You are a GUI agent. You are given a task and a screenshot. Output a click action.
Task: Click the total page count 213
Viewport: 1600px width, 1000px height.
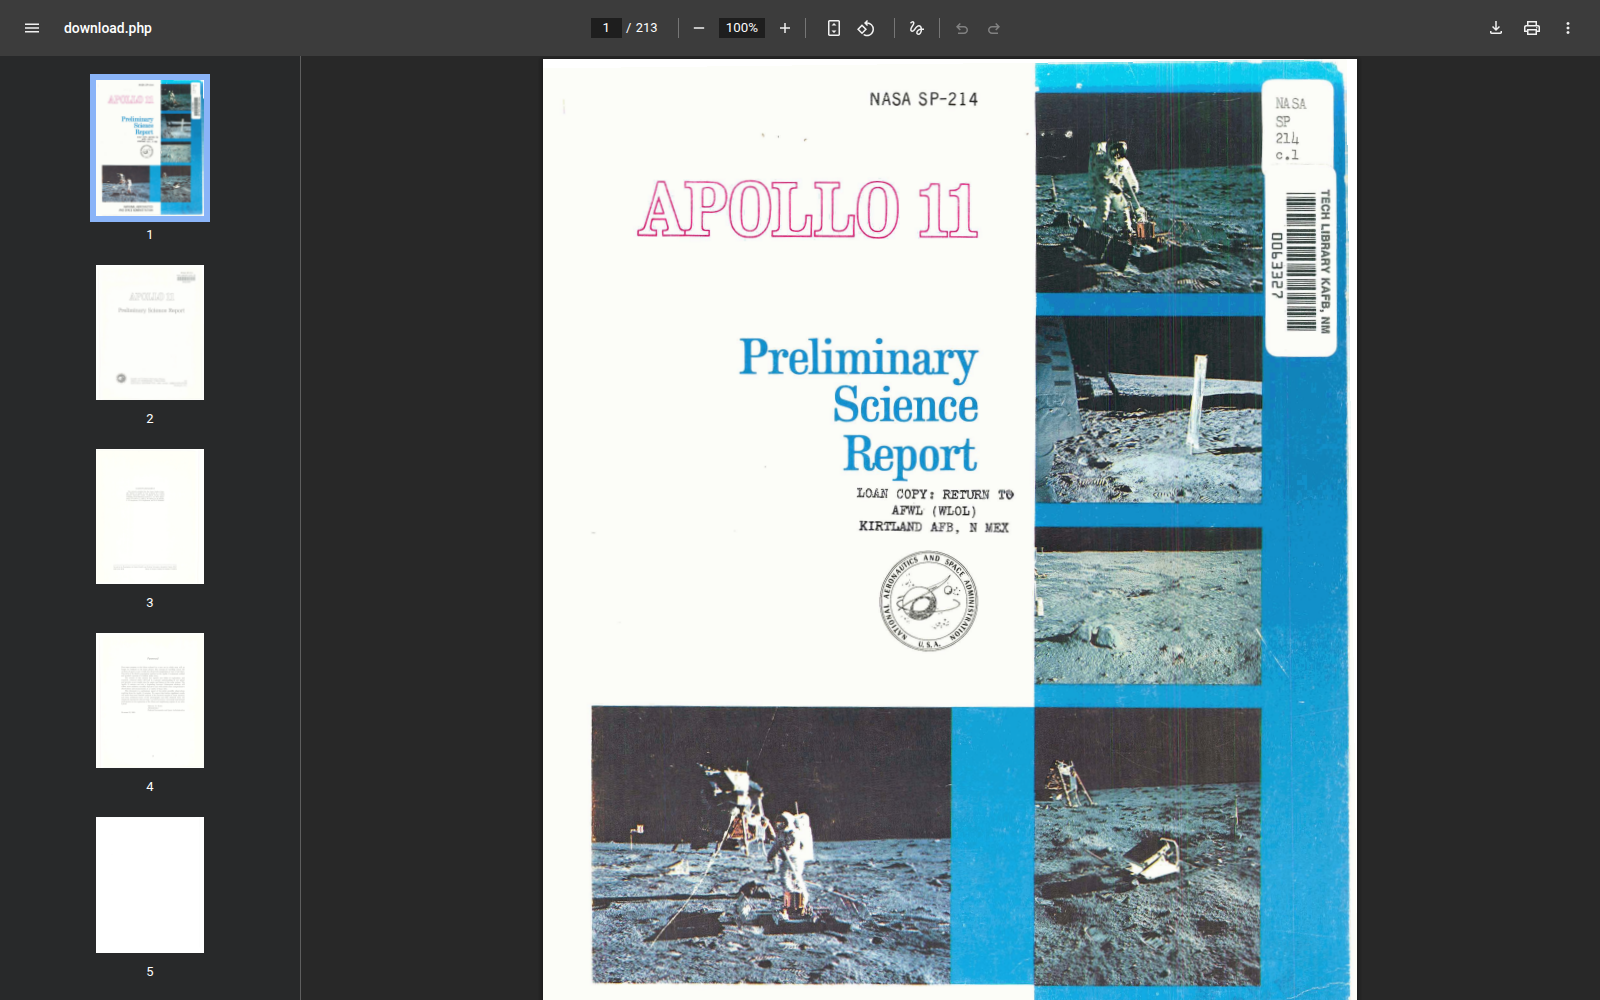(647, 28)
